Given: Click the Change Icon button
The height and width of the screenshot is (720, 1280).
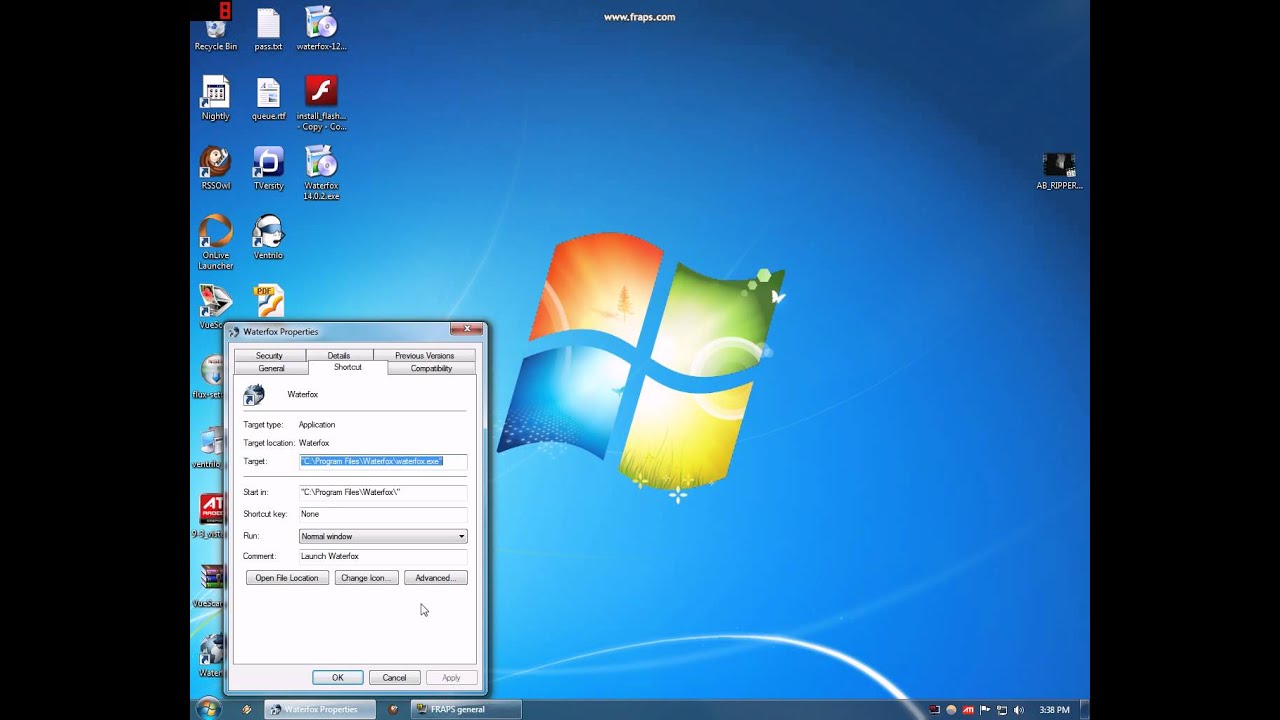Looking at the screenshot, I should 367,578.
